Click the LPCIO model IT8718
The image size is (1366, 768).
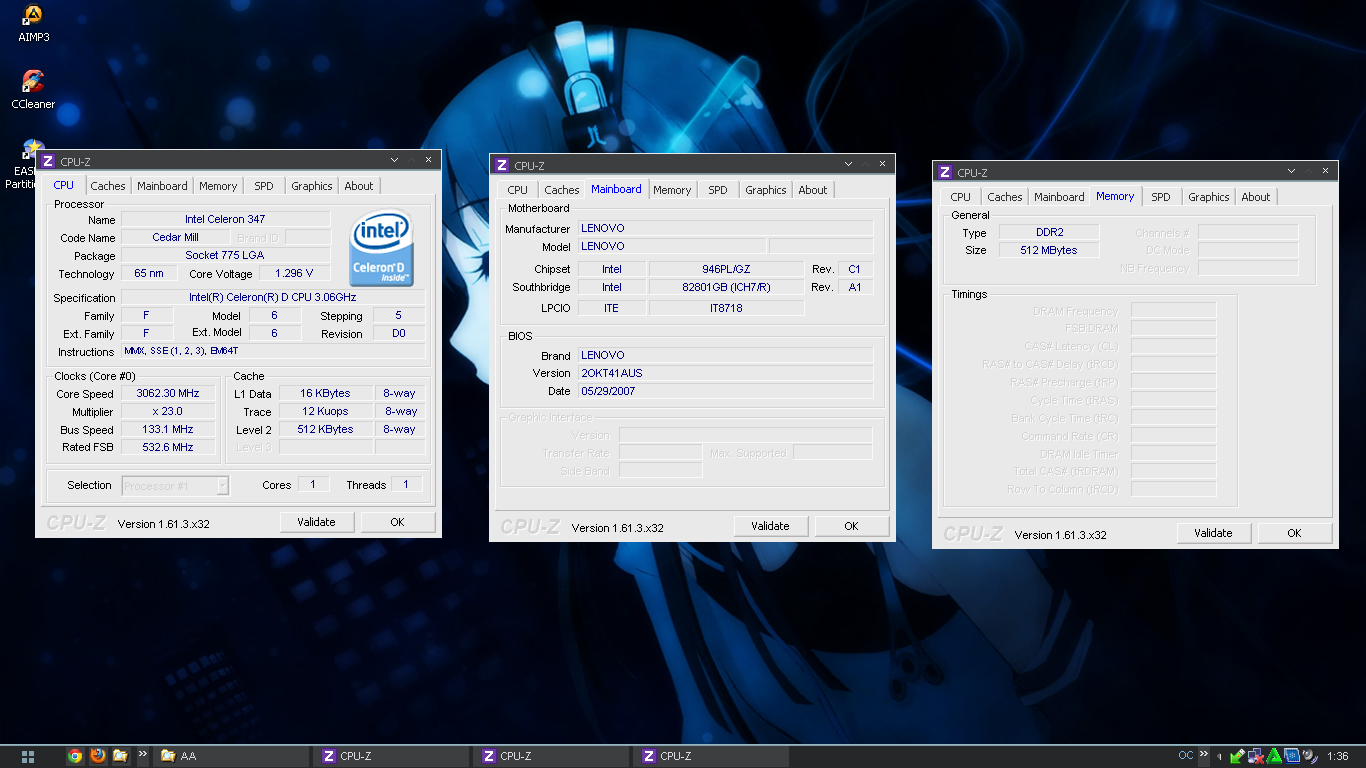click(x=726, y=308)
